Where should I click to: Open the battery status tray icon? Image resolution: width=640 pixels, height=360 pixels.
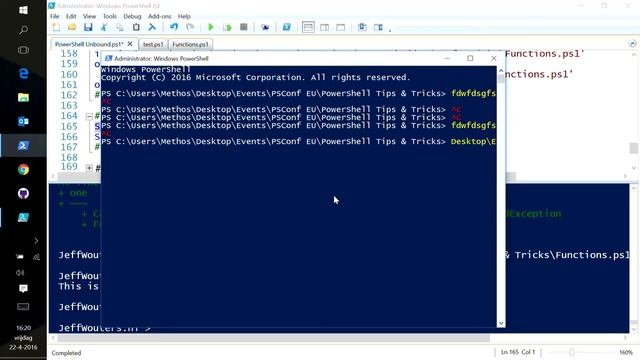click(20, 257)
